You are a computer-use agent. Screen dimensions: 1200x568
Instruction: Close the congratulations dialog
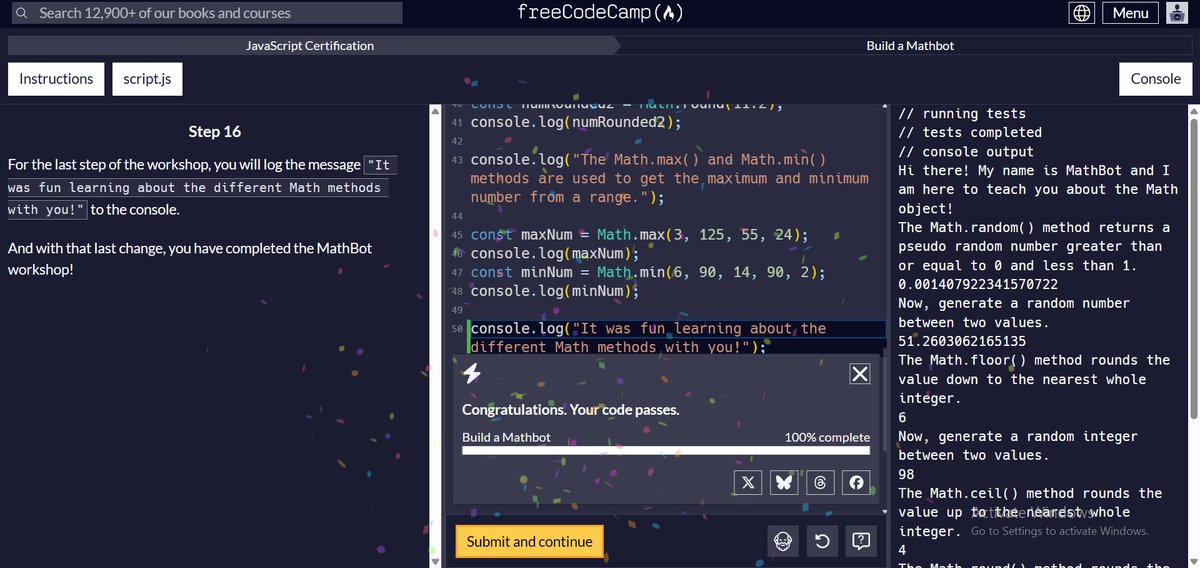coord(859,374)
